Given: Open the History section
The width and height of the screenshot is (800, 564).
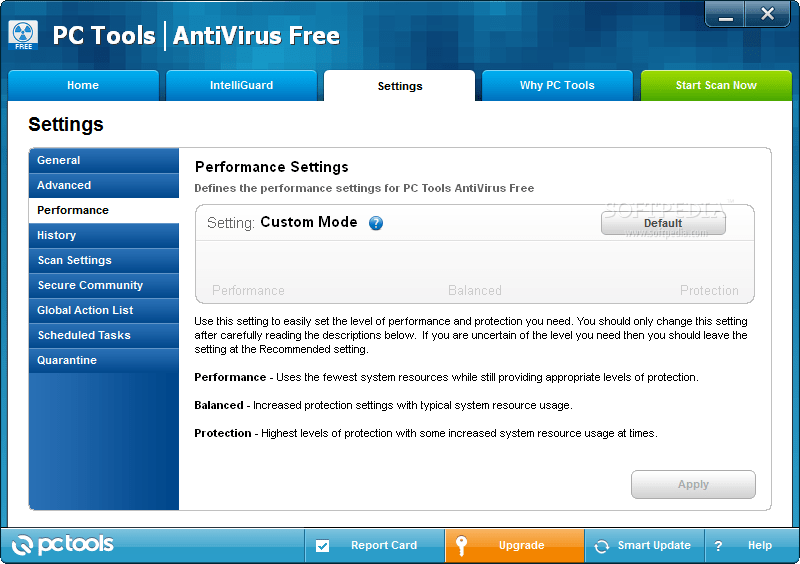Looking at the screenshot, I should 104,235.
